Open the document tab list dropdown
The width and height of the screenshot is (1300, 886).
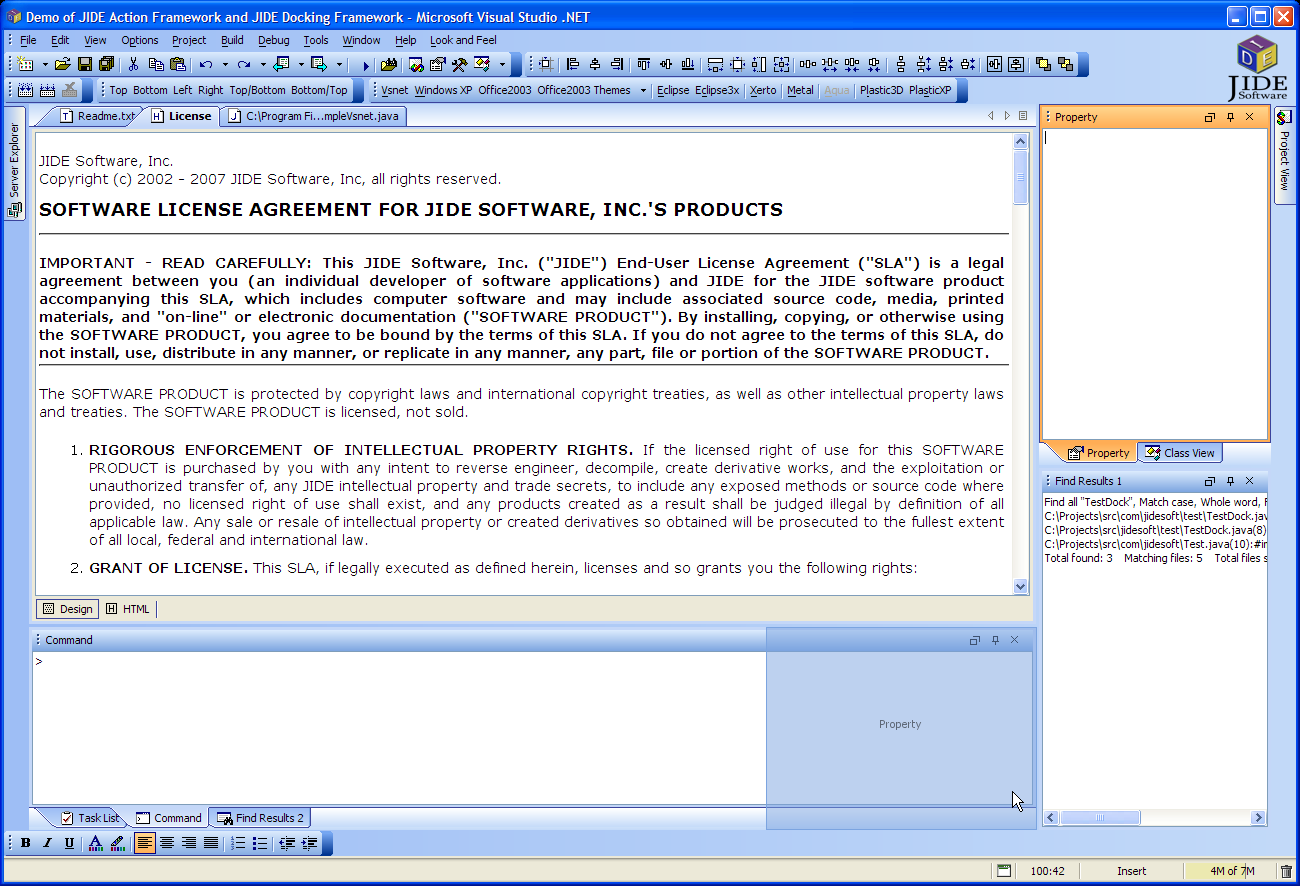pyautogui.click(x=1023, y=116)
